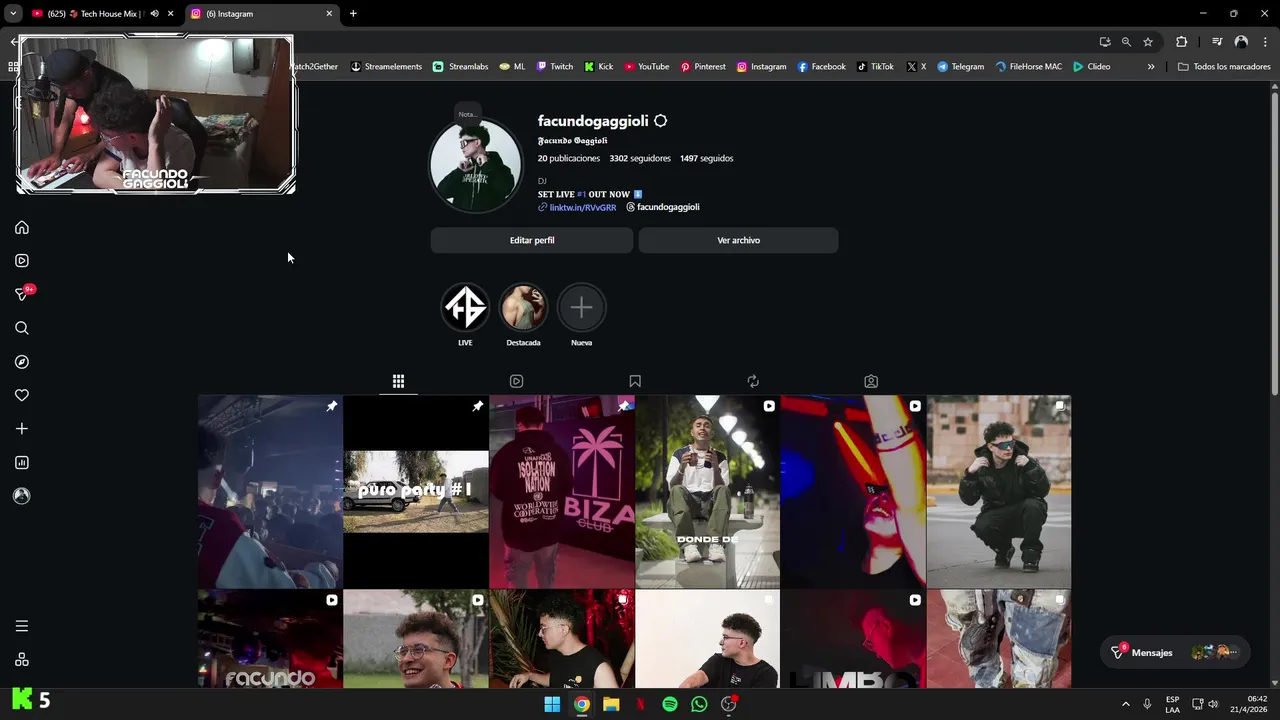Open the Meta apps icon in sidebar
1280x720 pixels.
point(22,659)
